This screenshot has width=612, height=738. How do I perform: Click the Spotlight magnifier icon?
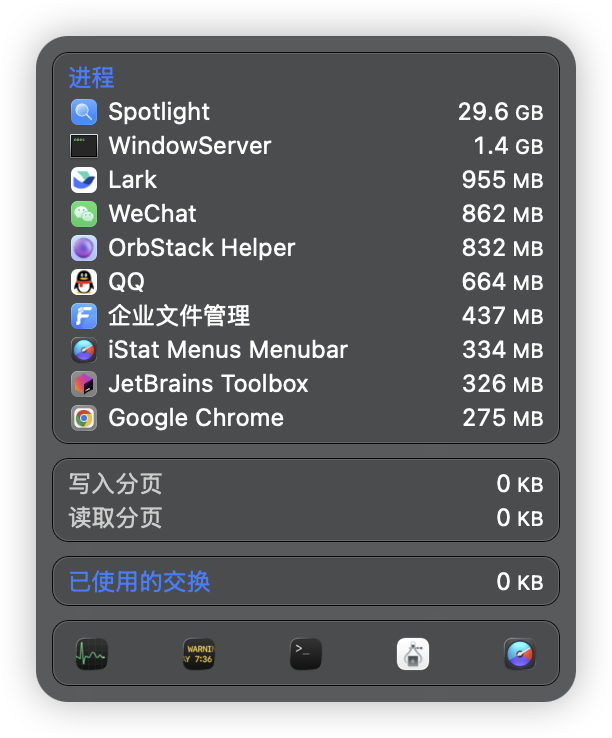(84, 112)
